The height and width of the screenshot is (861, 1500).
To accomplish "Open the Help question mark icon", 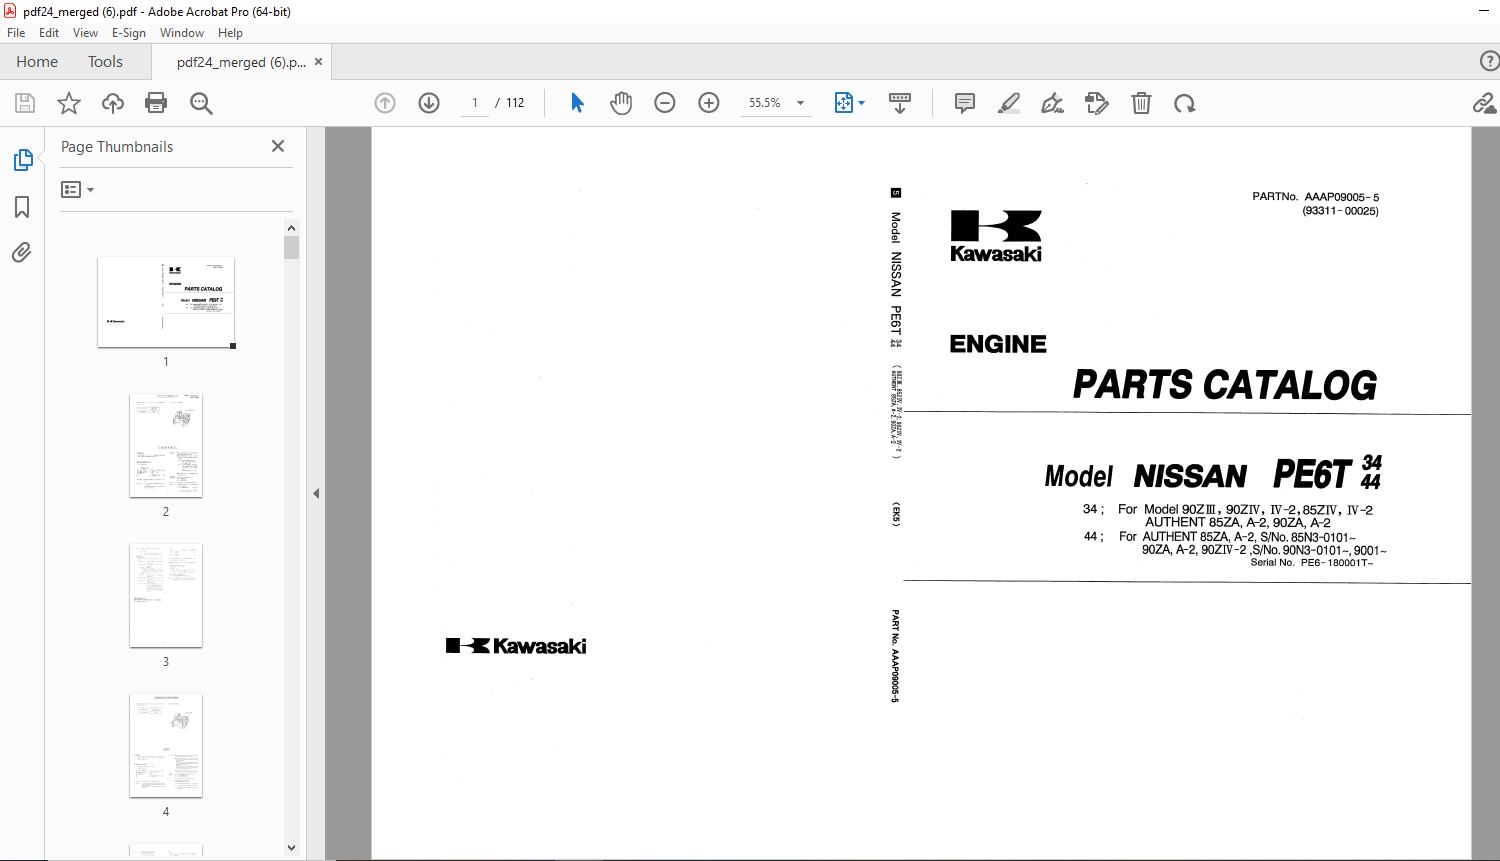I will pyautogui.click(x=1490, y=61).
